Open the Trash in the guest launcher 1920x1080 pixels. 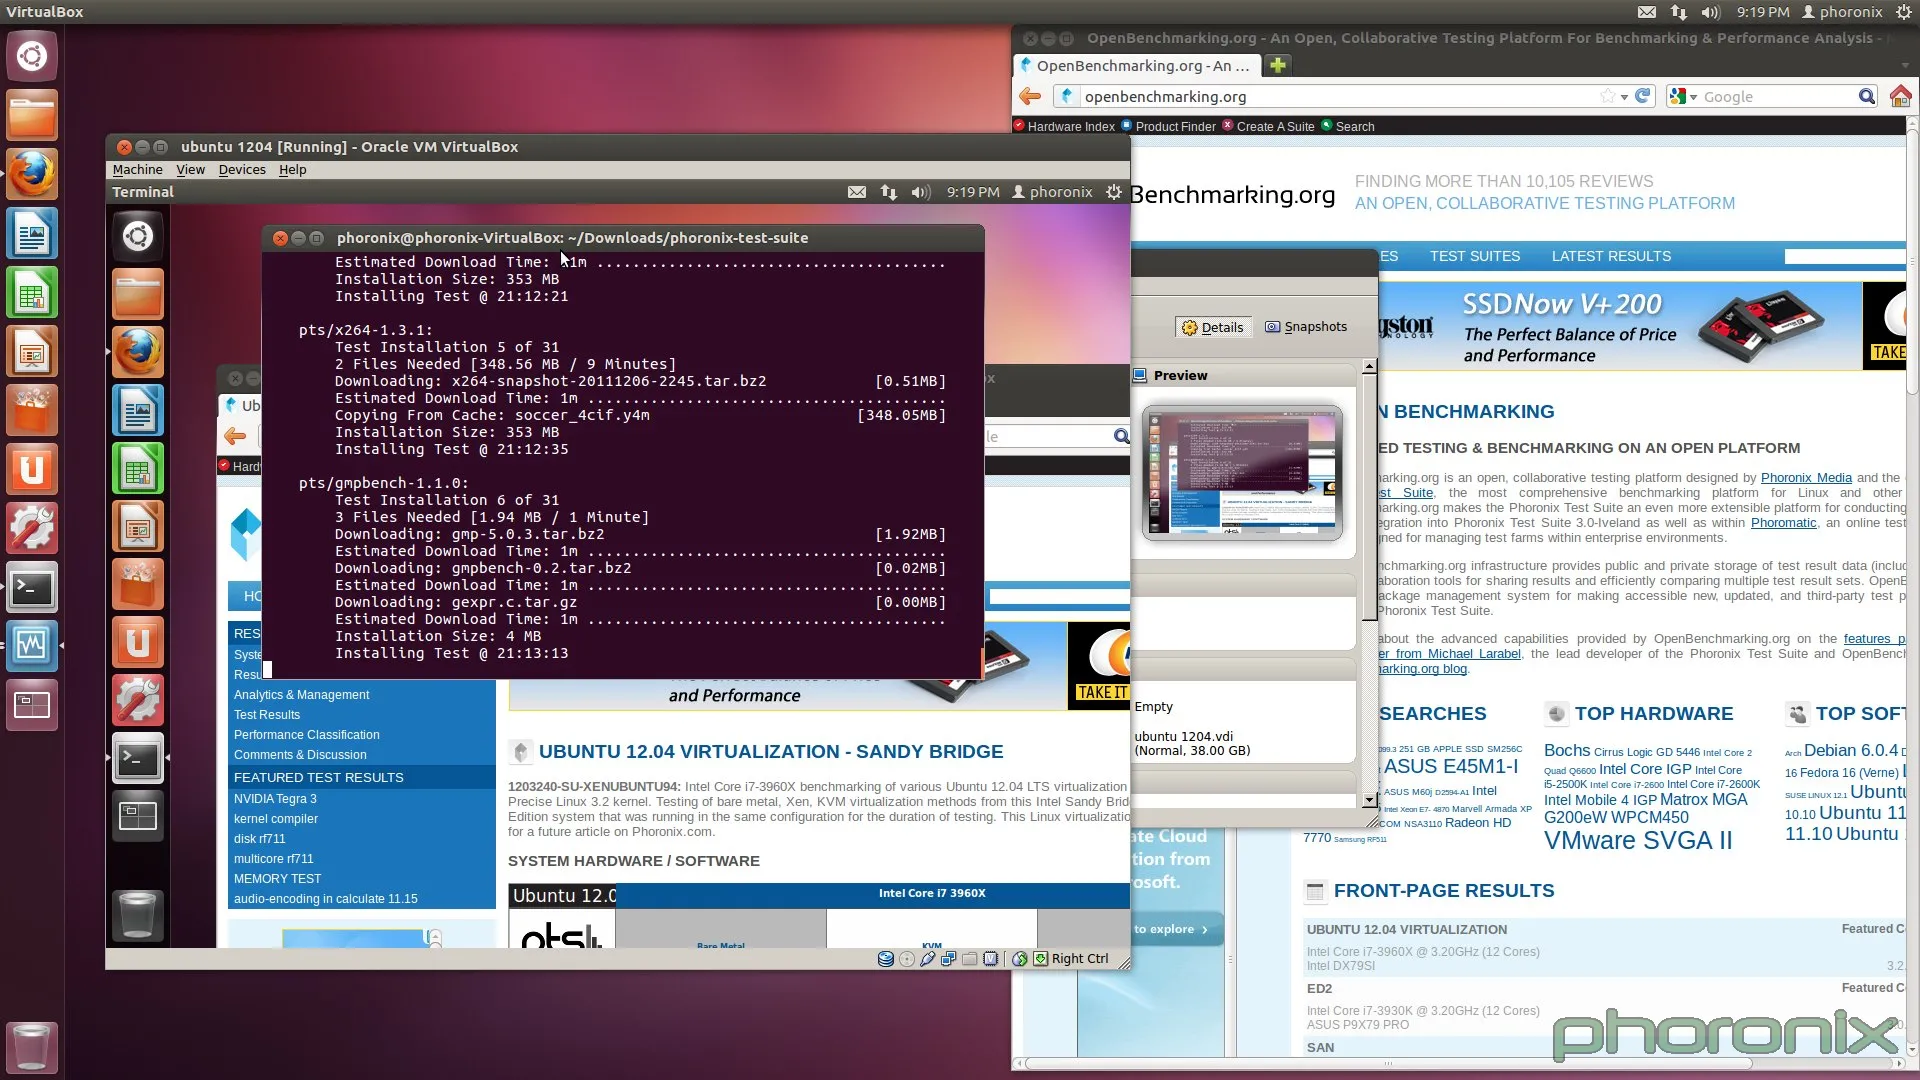coord(137,915)
